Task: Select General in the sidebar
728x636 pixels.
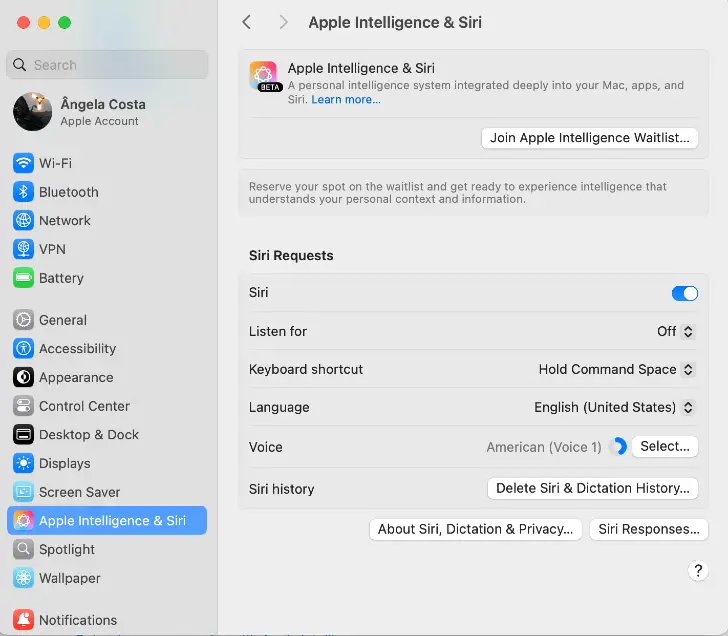Action: [63, 320]
